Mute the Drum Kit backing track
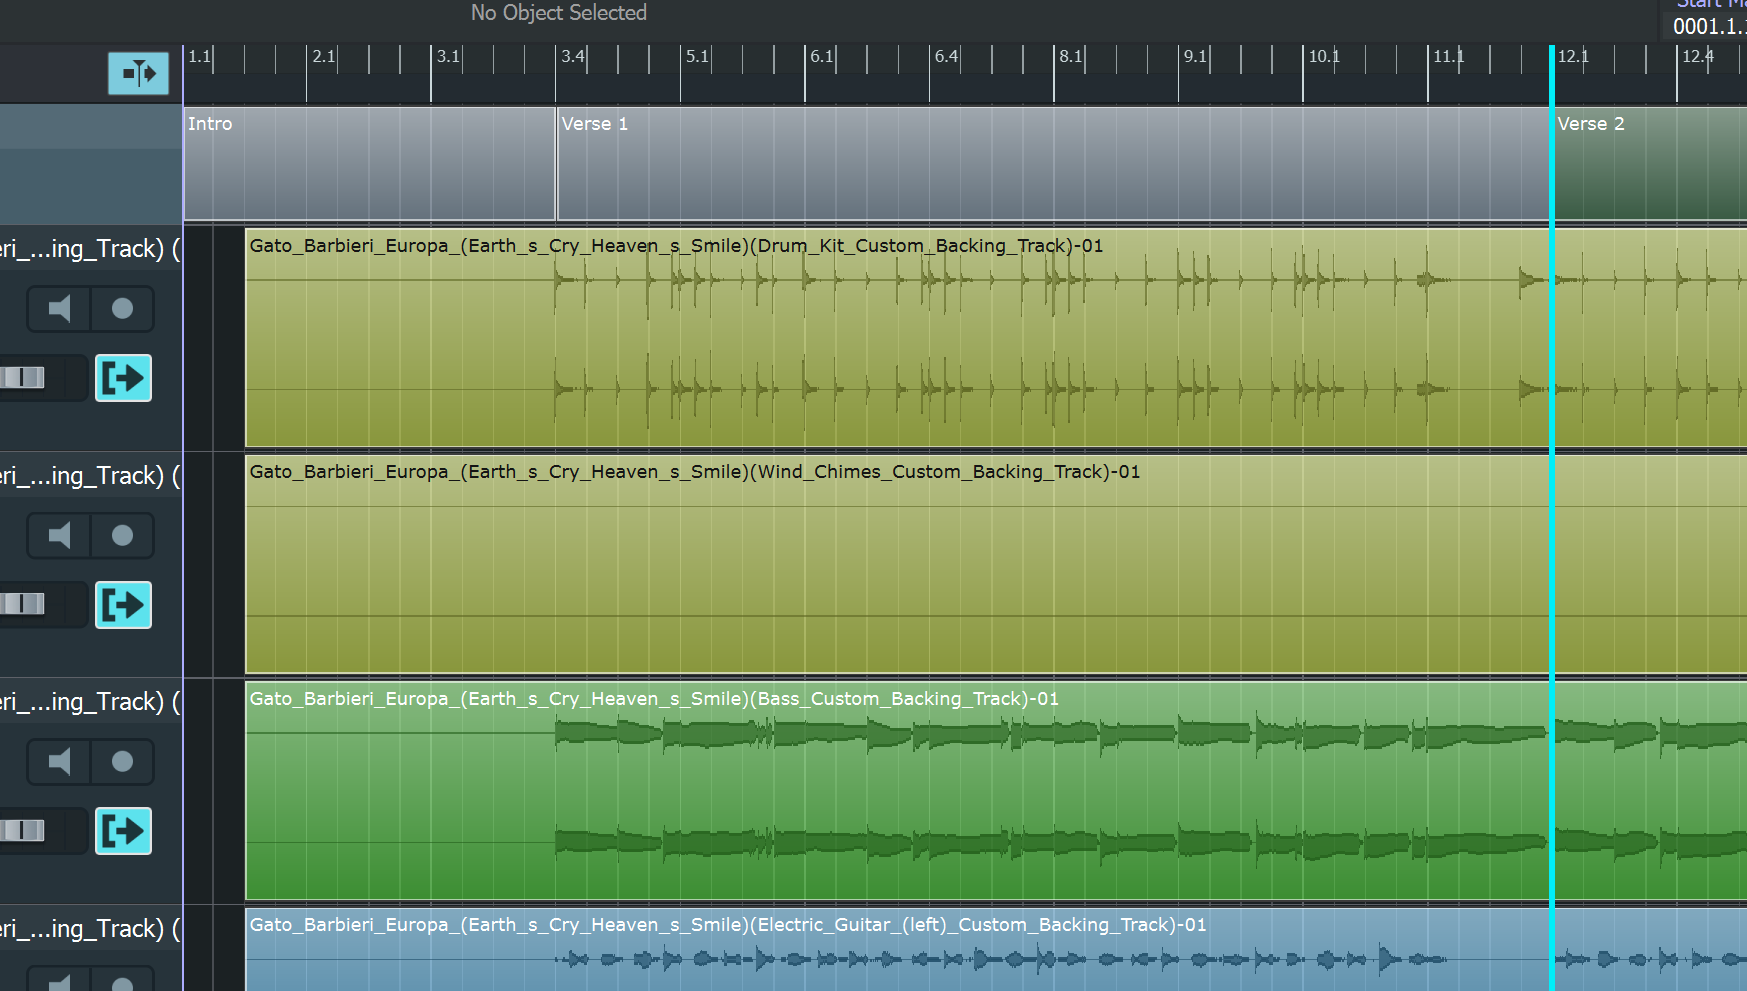Screen dimensions: 1747x991 (x=59, y=309)
